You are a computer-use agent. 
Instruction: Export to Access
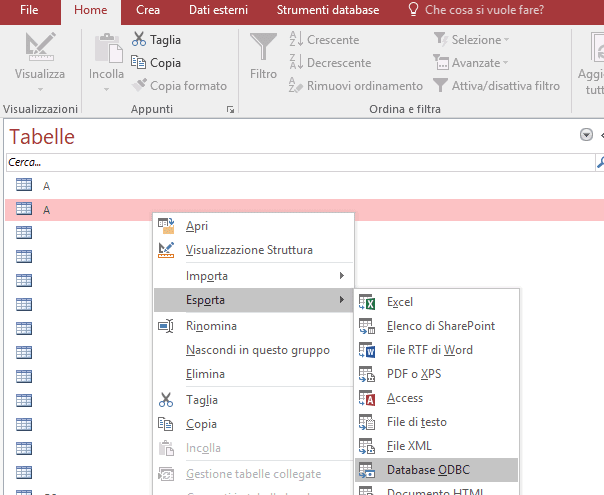coord(436,398)
